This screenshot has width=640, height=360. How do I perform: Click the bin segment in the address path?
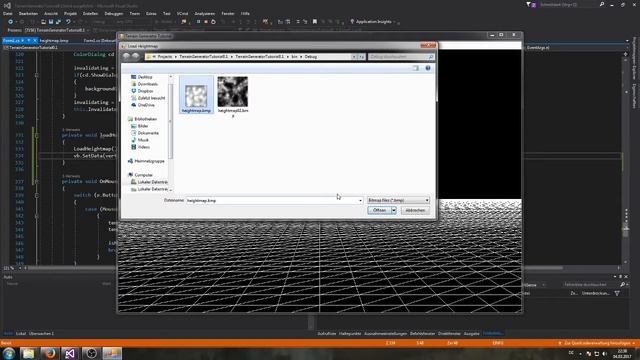click(x=294, y=57)
